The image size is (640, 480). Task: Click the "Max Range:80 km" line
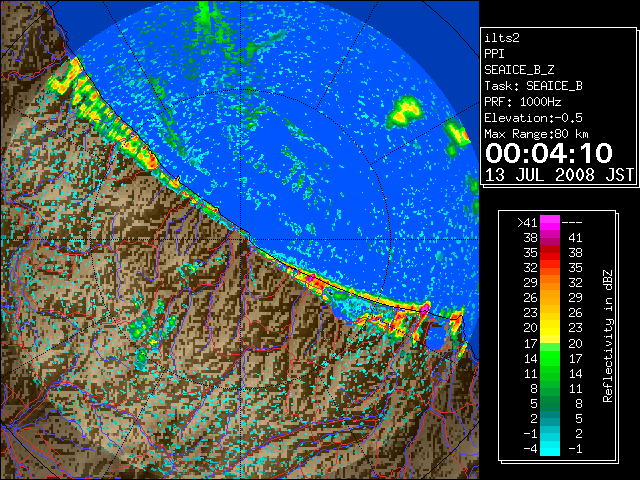coord(536,134)
